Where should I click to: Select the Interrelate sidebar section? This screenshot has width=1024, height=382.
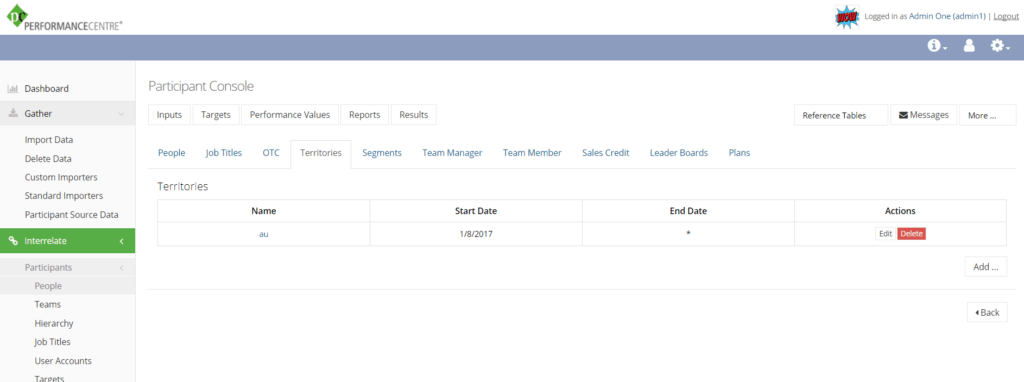coord(67,241)
